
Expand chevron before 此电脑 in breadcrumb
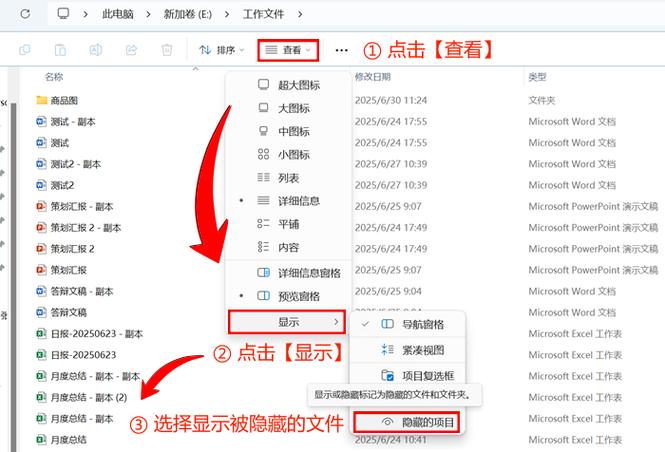tap(85, 14)
